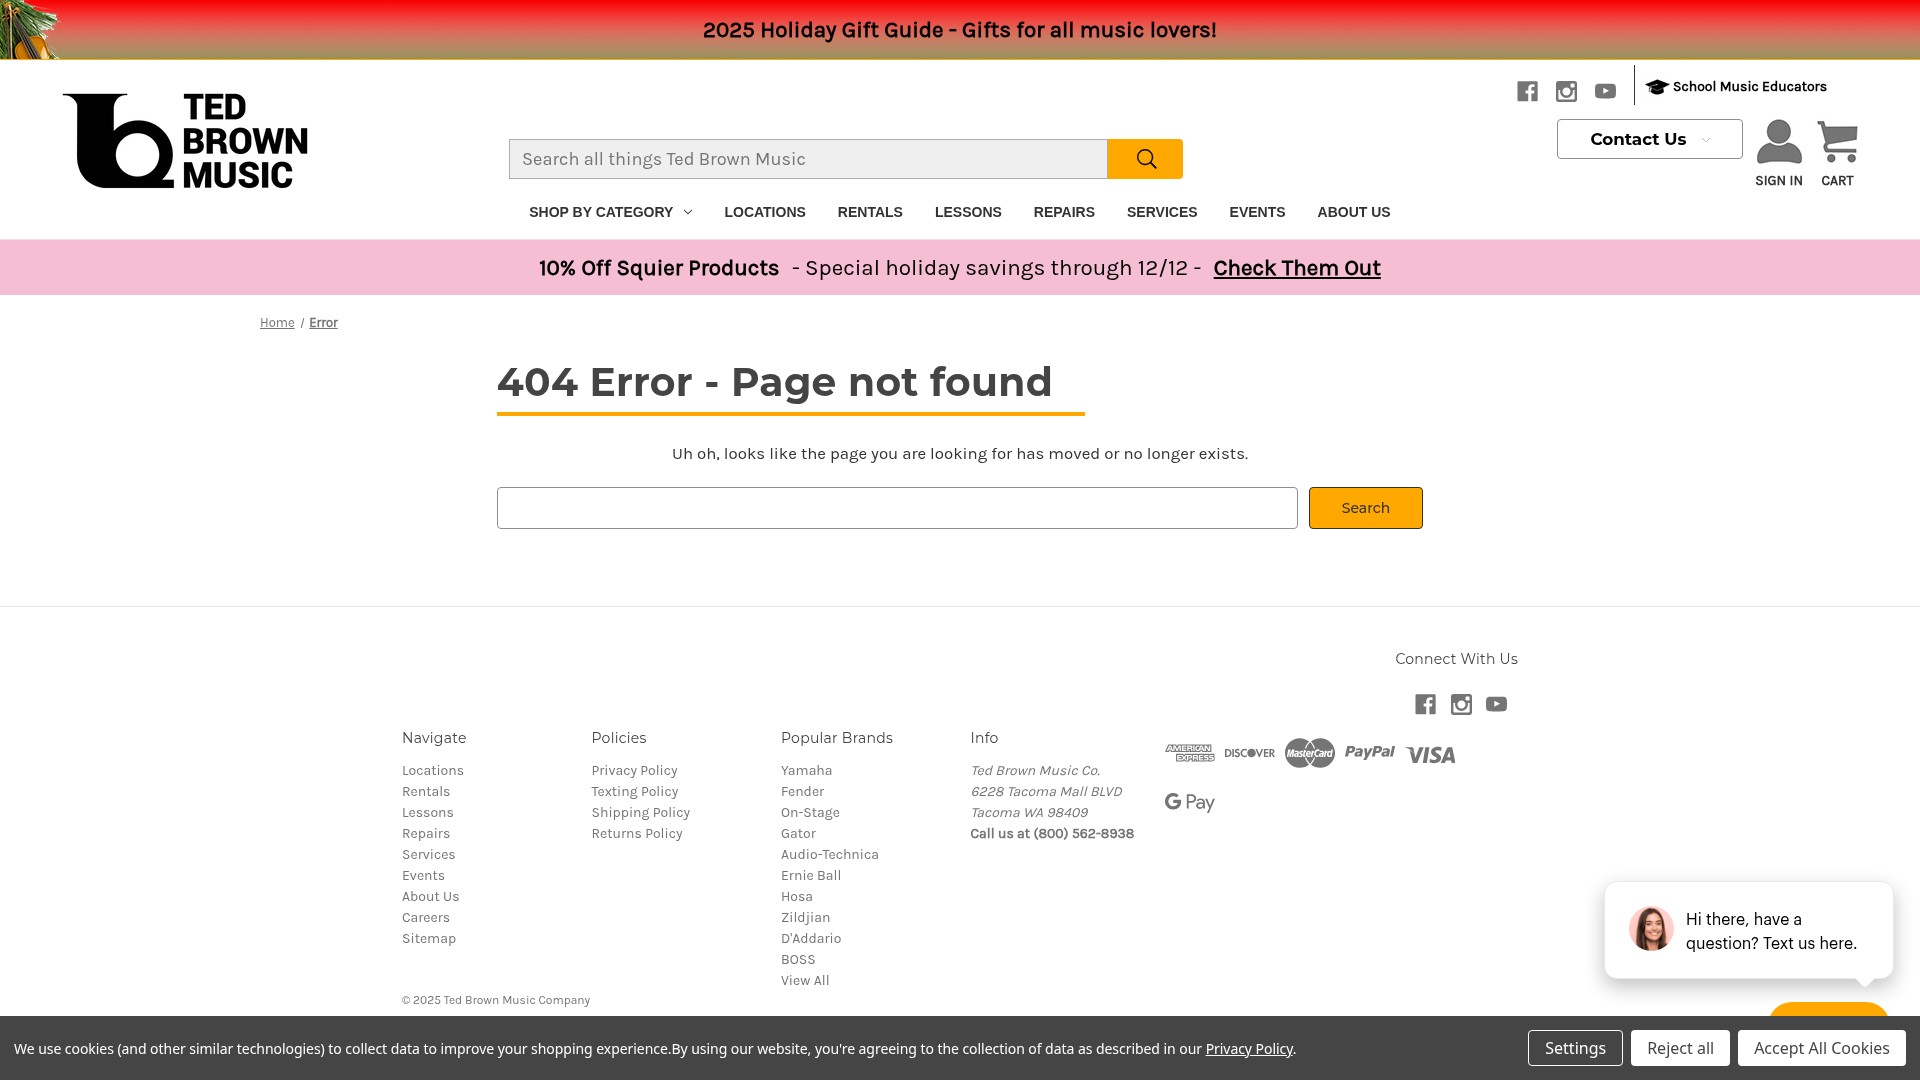
Task: Open the D'Addario brand link
Action: [x=811, y=939]
